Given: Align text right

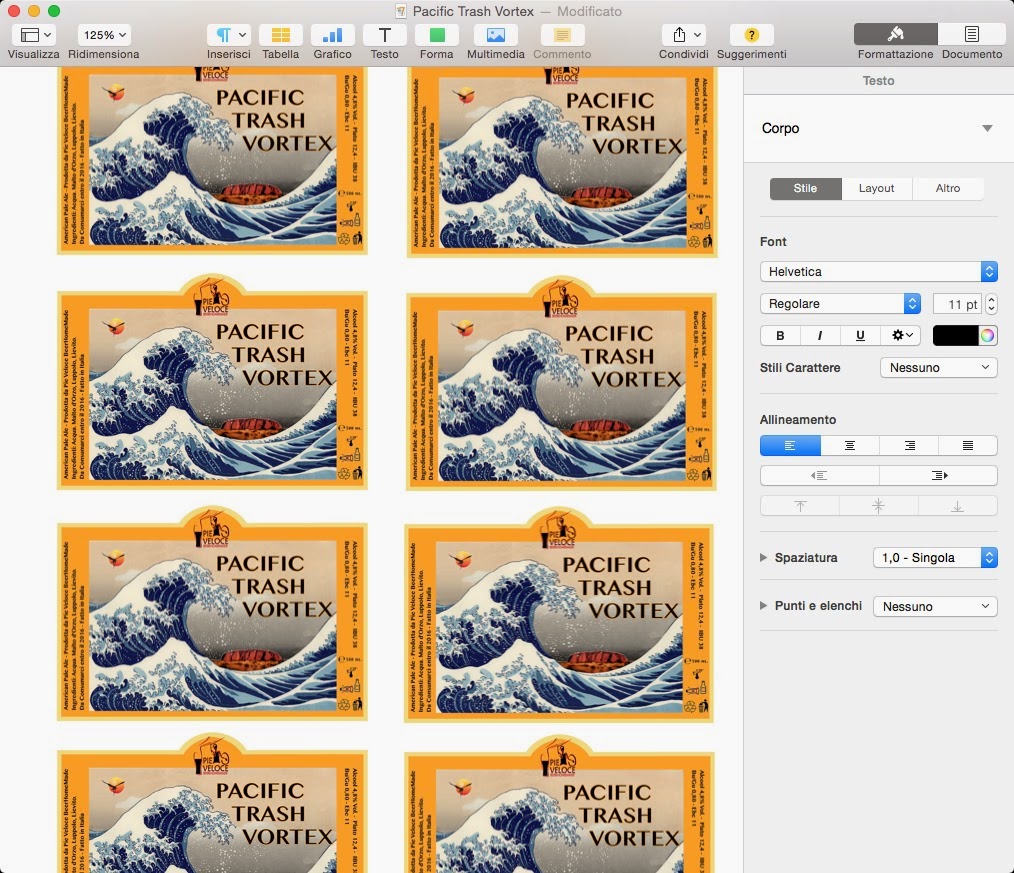Looking at the screenshot, I should tap(909, 446).
